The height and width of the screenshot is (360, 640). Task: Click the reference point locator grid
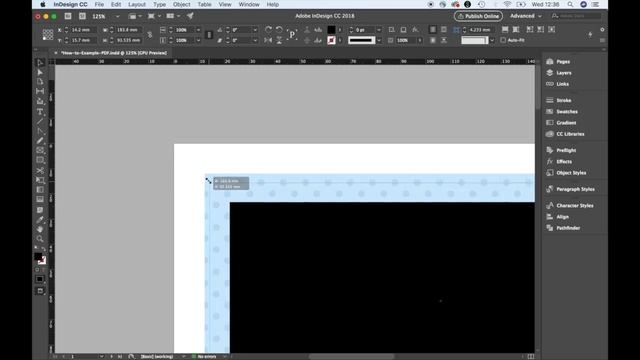pos(48,35)
